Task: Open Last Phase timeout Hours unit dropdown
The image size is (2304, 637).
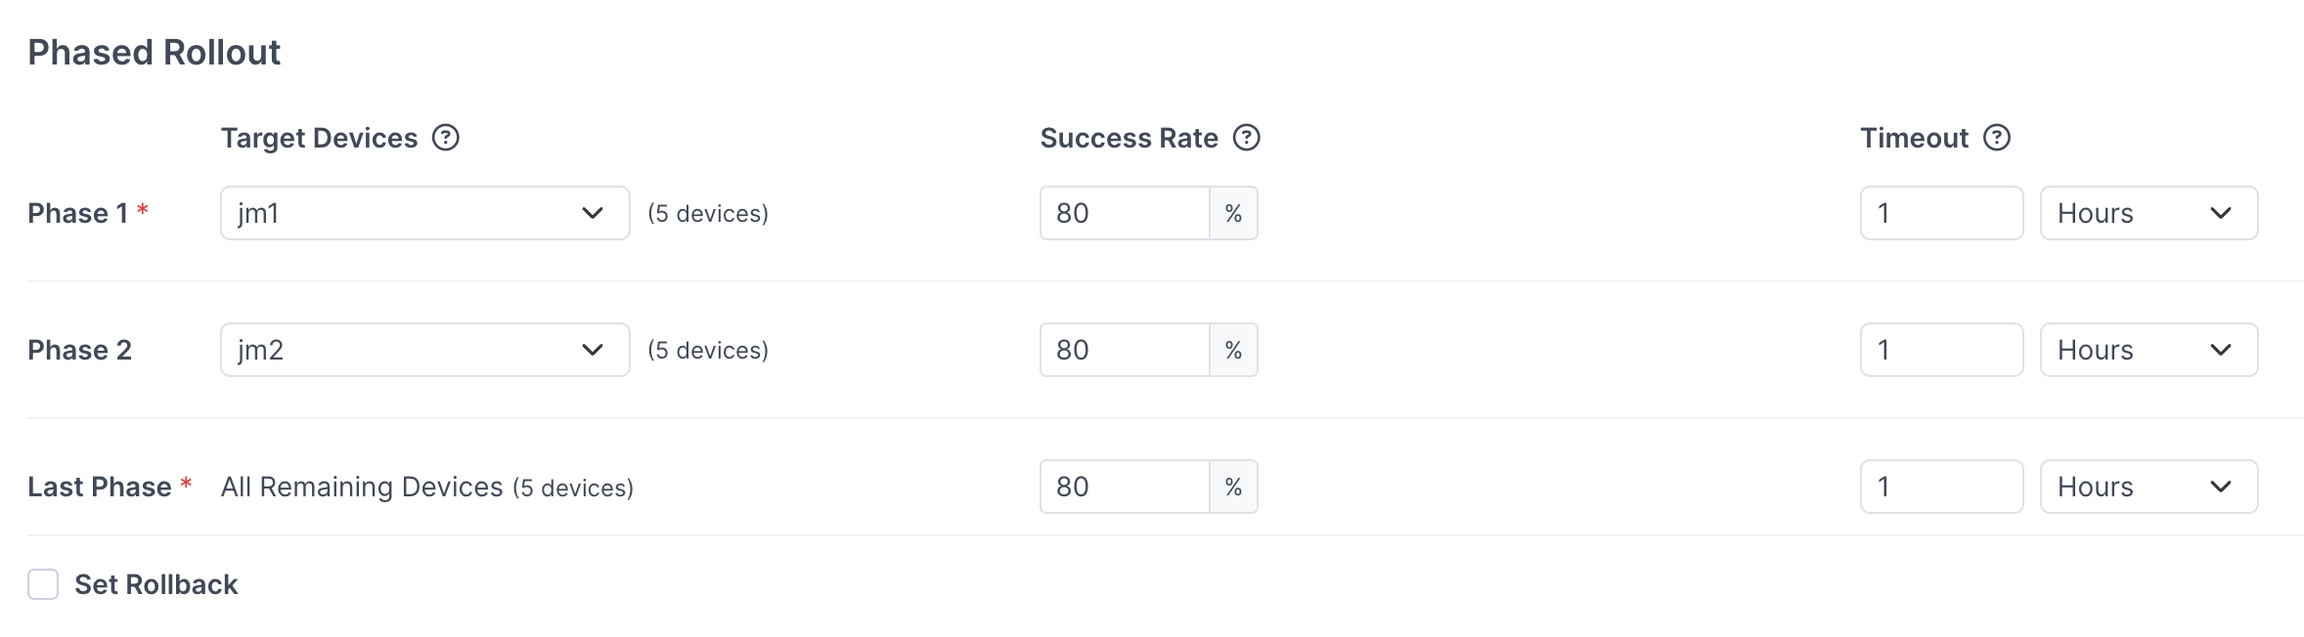Action: 2148,487
